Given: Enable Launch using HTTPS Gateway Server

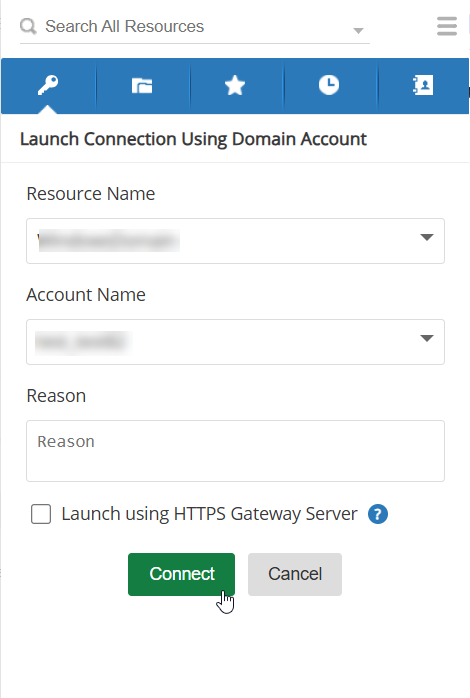Looking at the screenshot, I should pyautogui.click(x=41, y=514).
